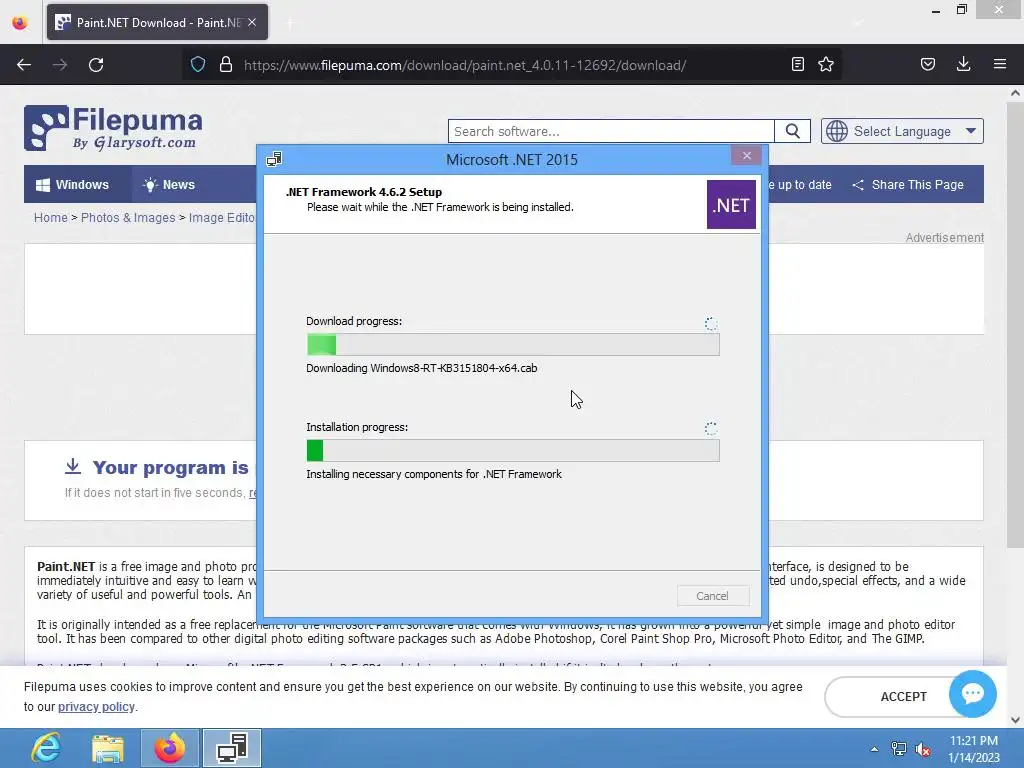Reload the Filepuma page

click(96, 65)
